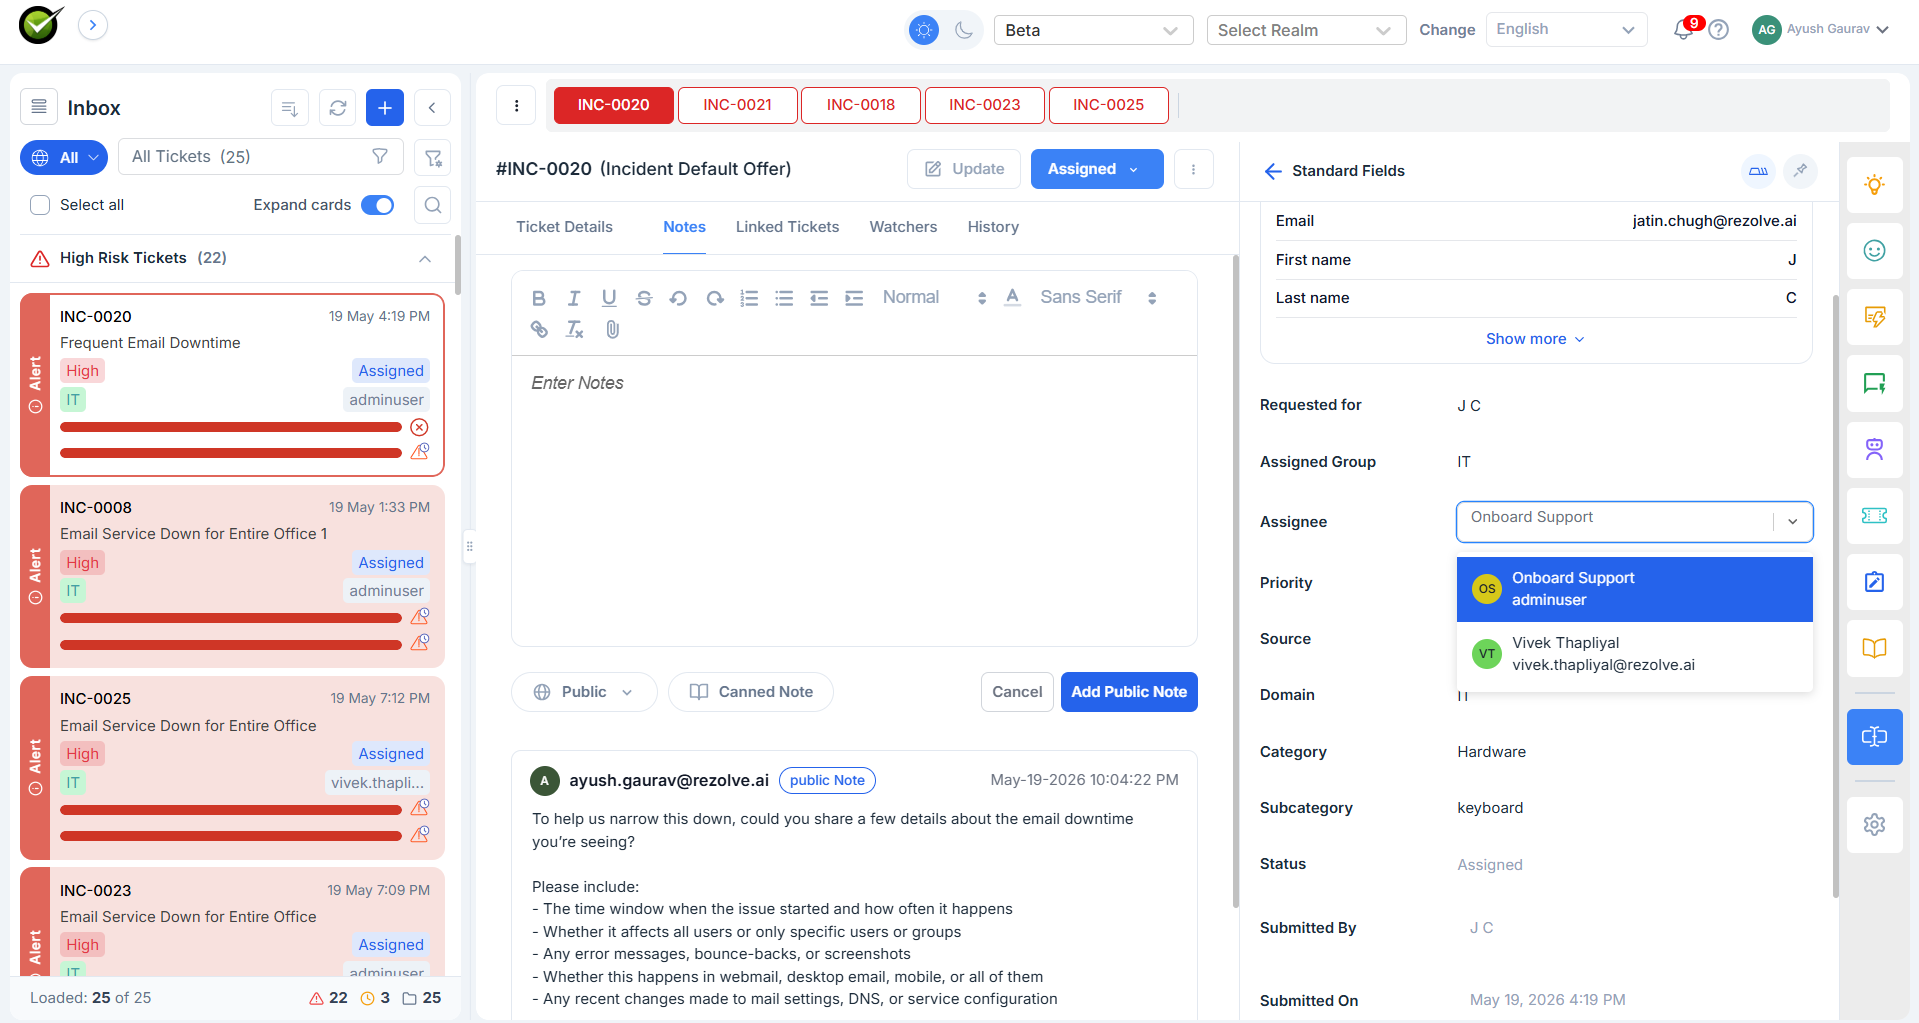Open the INC-0008 ticket card
Viewport: 1919px width, 1023px height.
point(232,577)
